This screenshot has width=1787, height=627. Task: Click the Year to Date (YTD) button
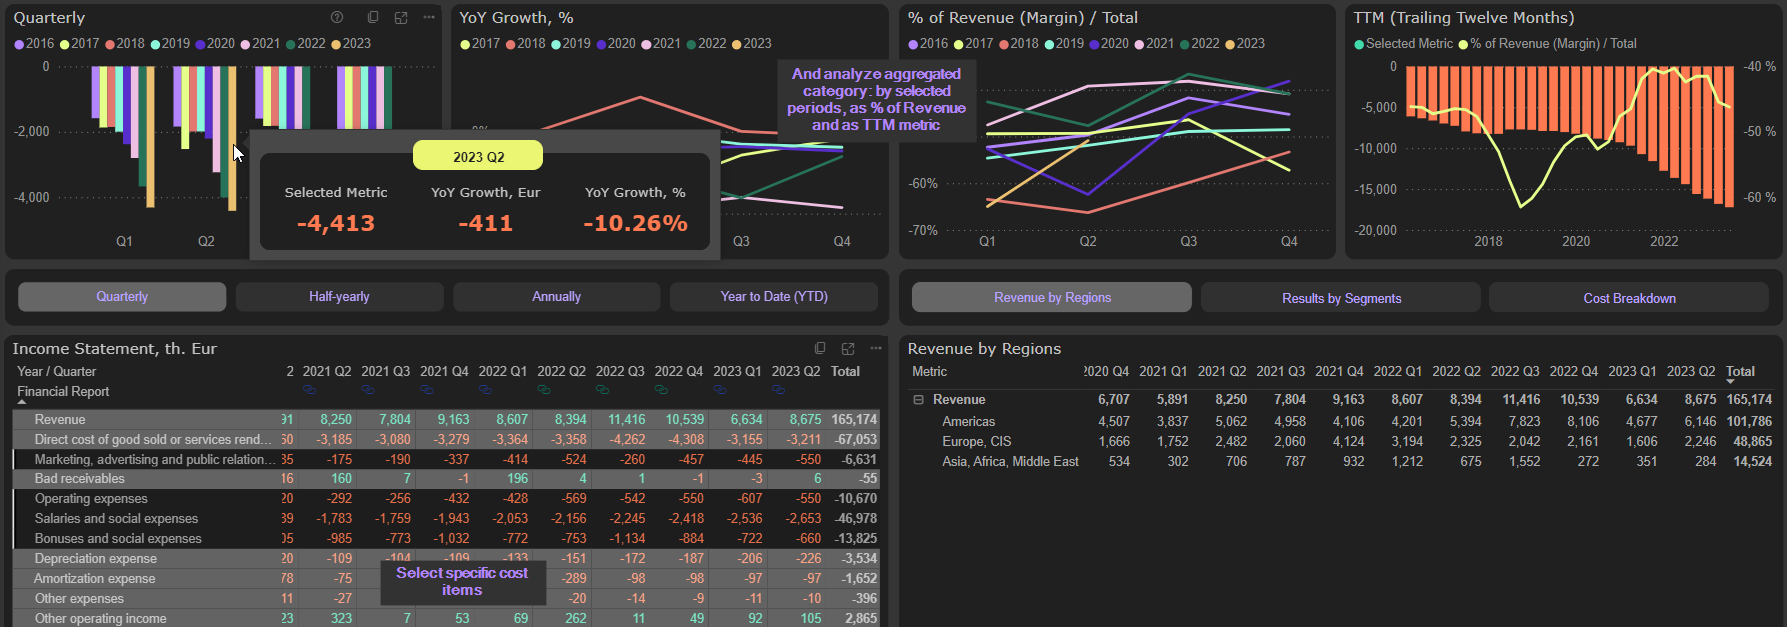pos(773,297)
